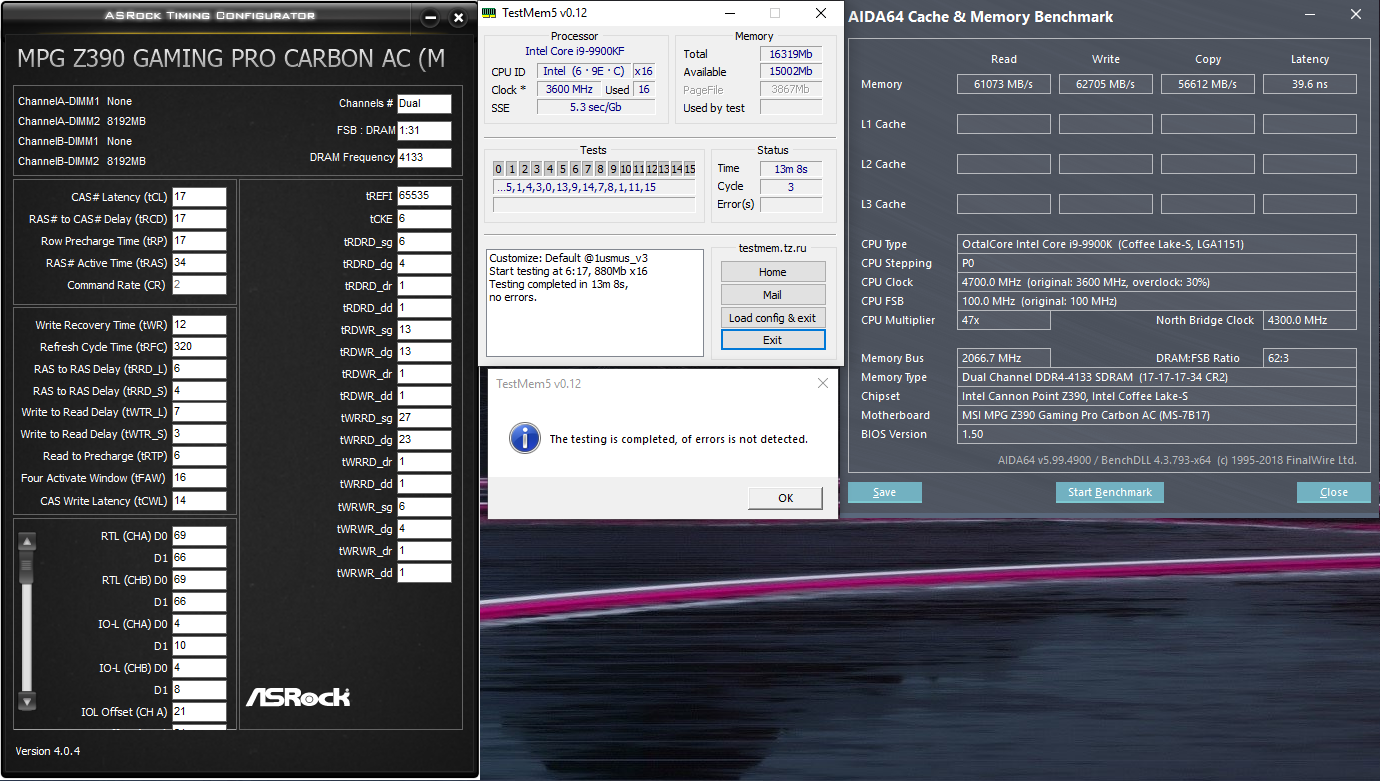Click the CPU Multiplier 47x field
Image resolution: width=1380 pixels, height=781 pixels.
pyautogui.click(x=1004, y=320)
